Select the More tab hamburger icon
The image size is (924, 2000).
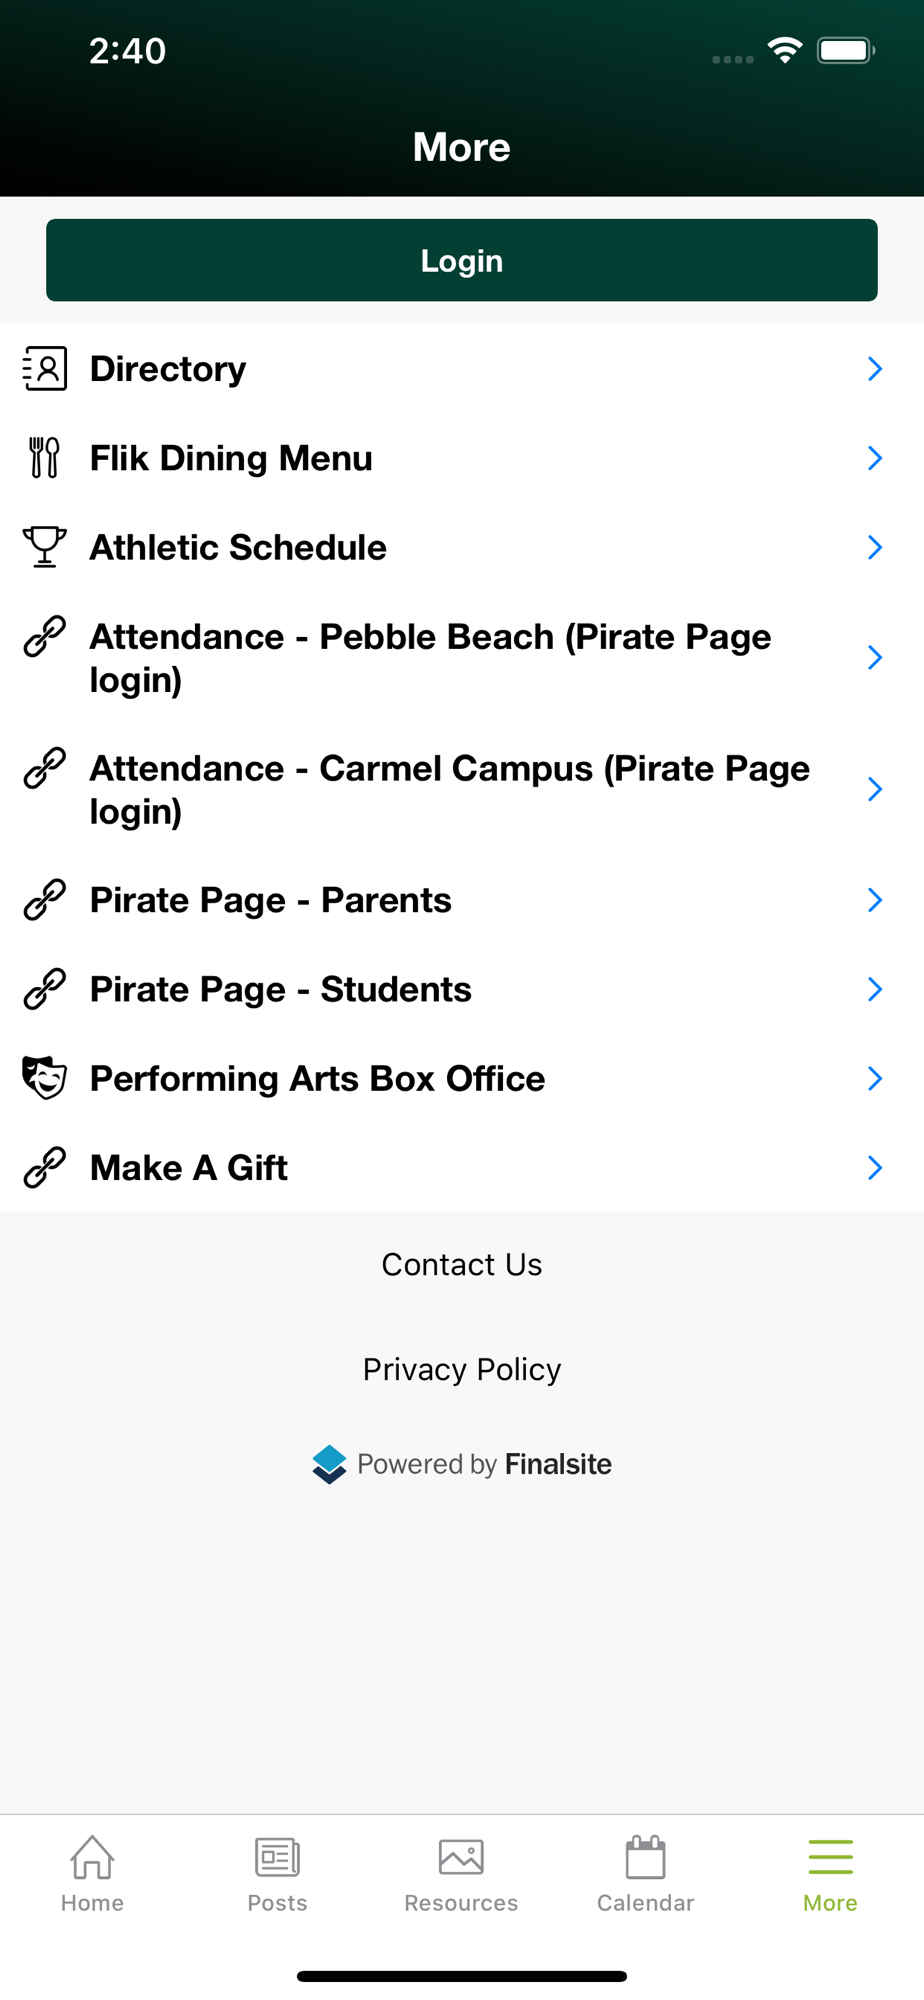830,1858
